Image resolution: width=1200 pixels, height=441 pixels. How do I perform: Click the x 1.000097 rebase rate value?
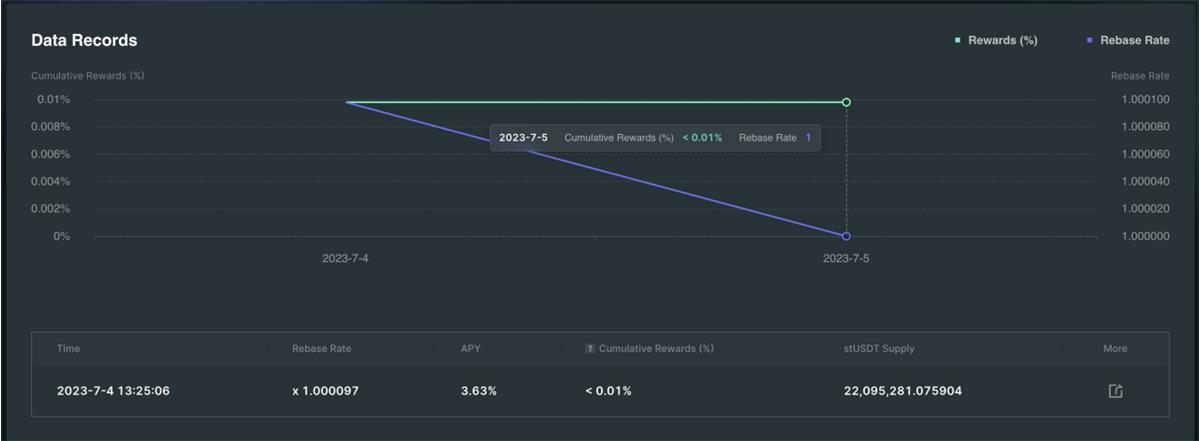325,391
